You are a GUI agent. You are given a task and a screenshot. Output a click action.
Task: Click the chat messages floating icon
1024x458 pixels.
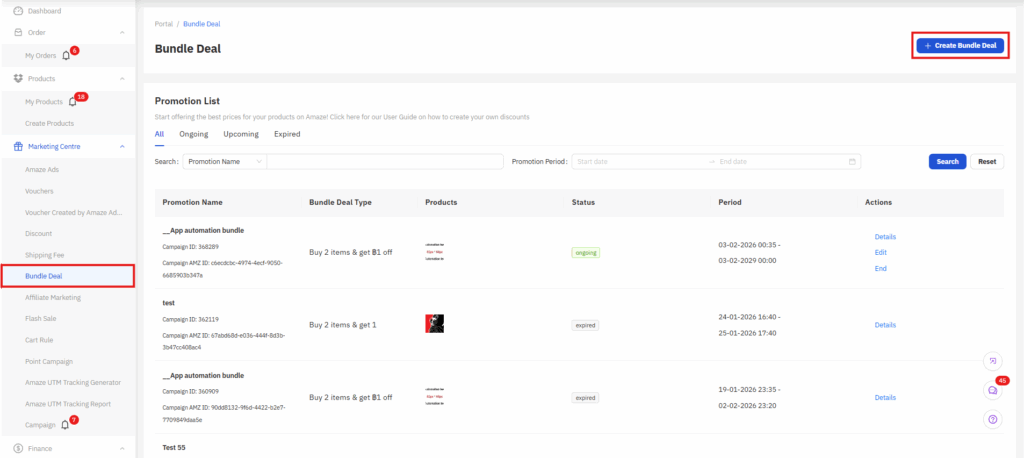coord(992,390)
